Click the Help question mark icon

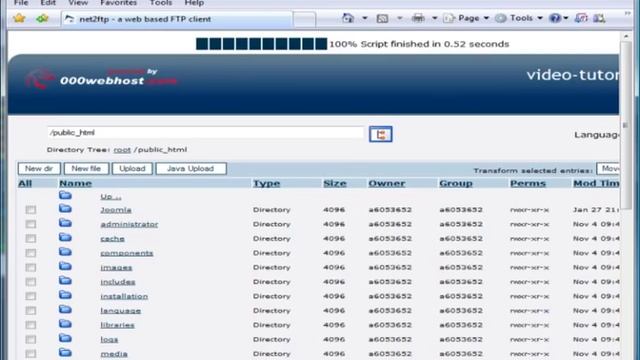click(x=555, y=18)
